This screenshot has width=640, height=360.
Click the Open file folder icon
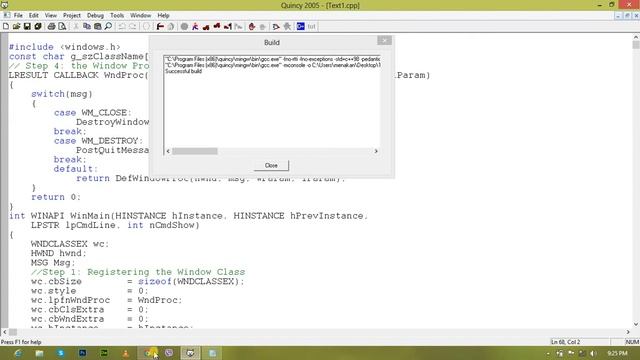16,27
